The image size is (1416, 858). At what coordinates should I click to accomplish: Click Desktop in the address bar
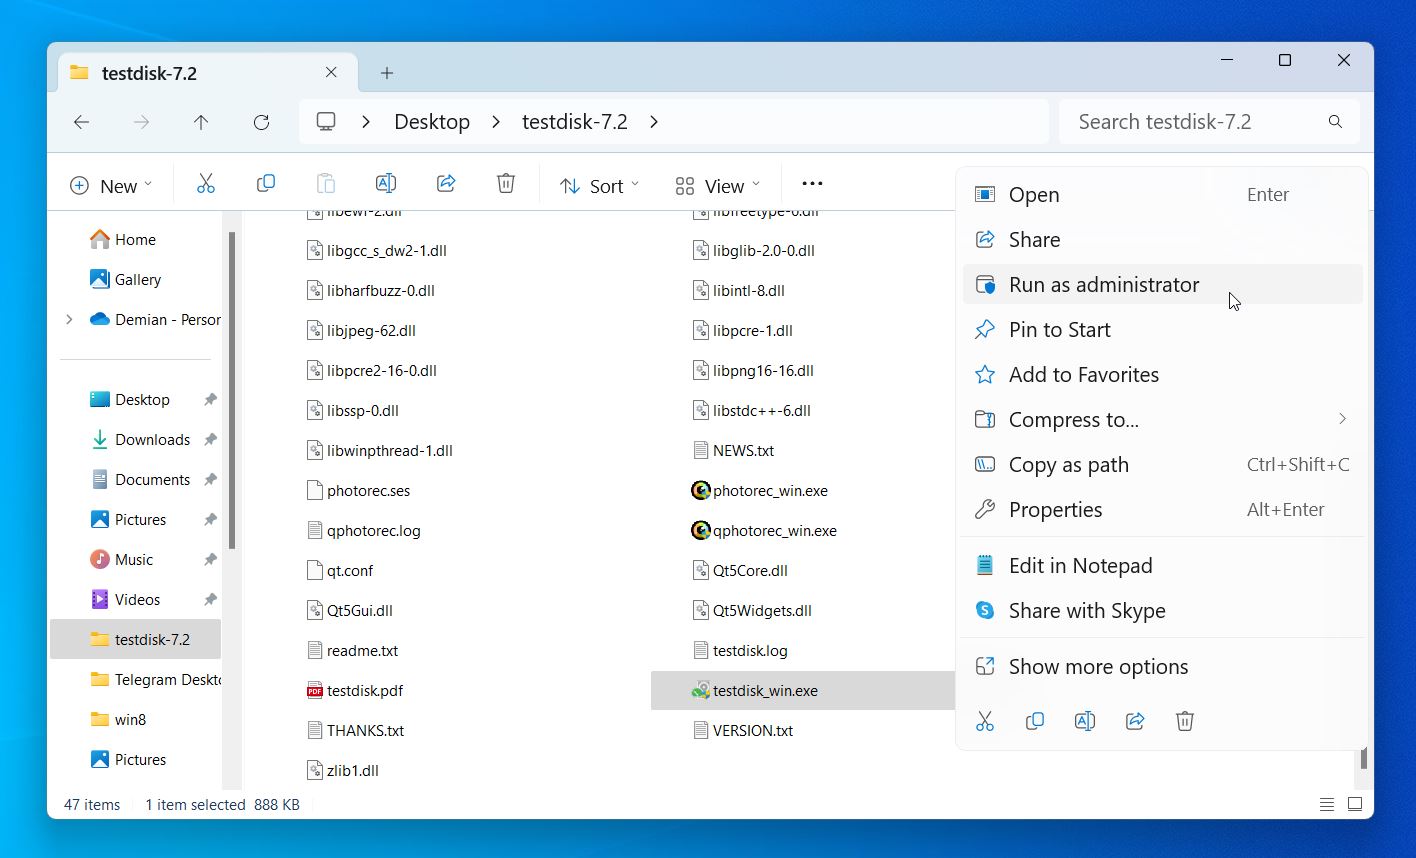[x=432, y=122]
